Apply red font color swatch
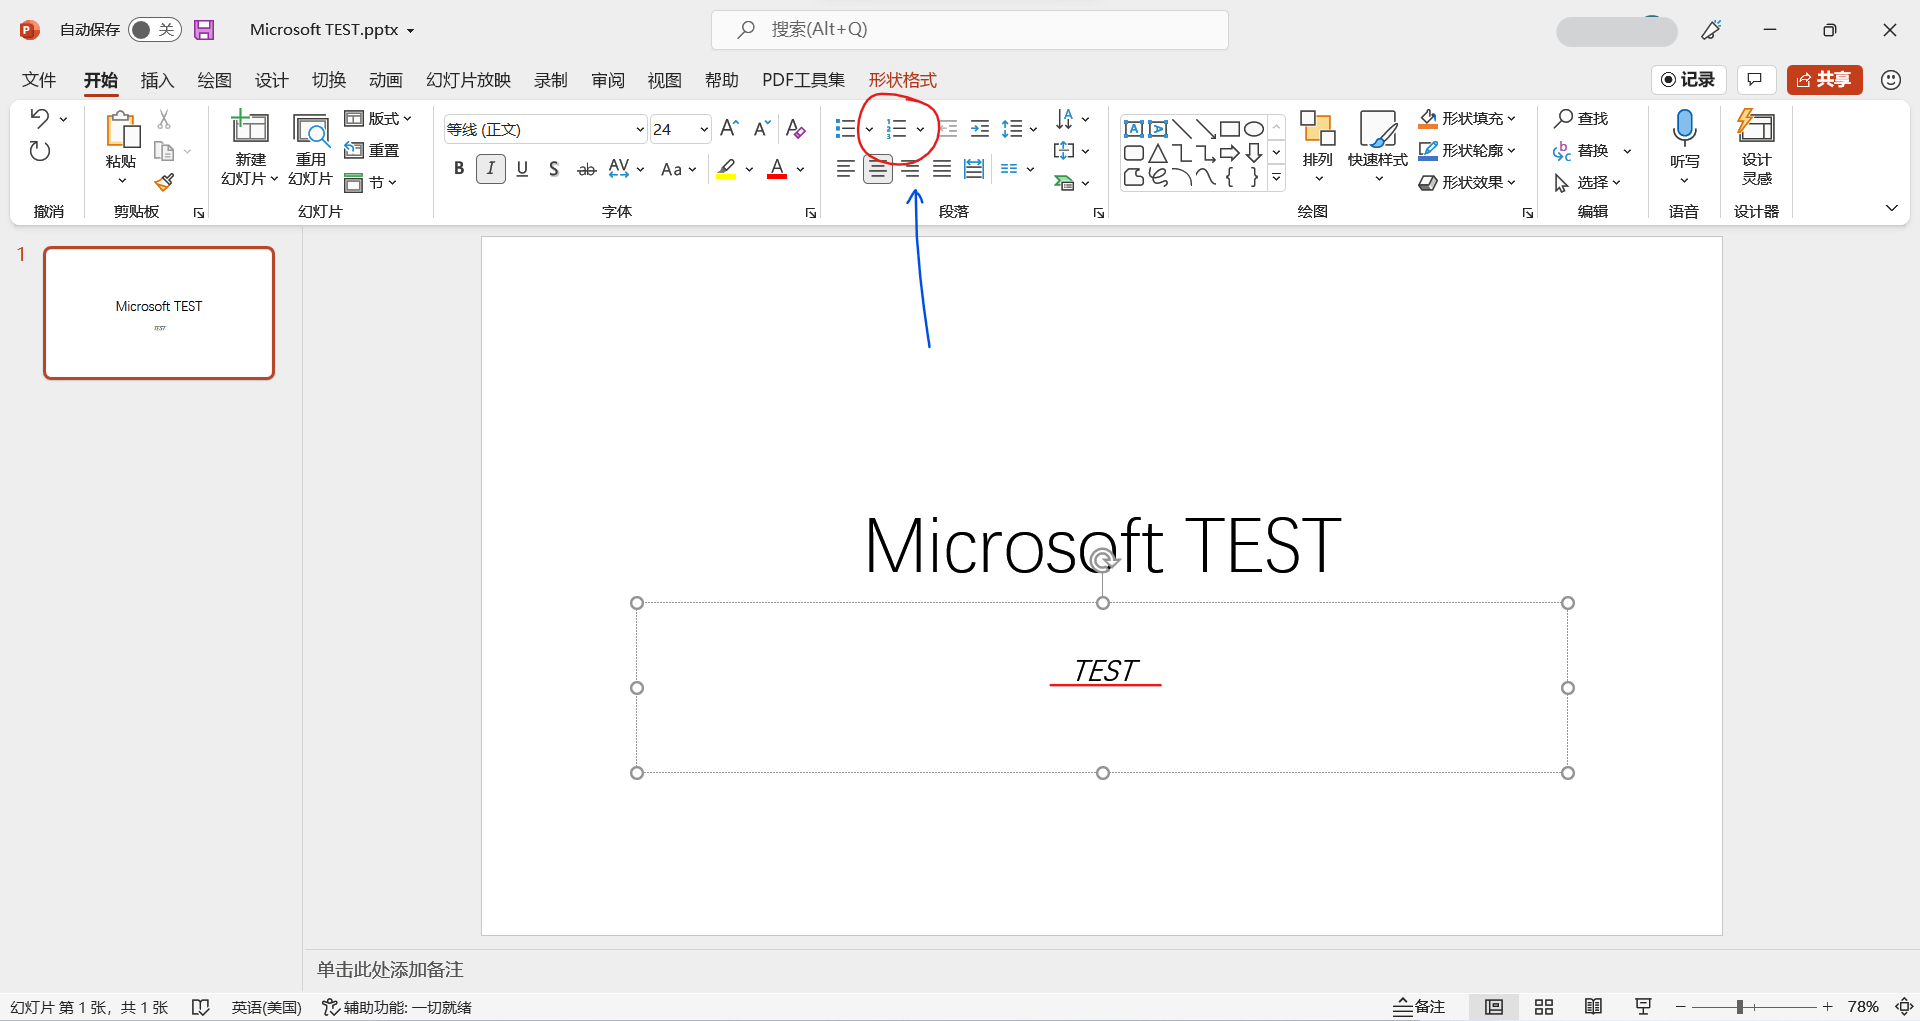 click(777, 169)
